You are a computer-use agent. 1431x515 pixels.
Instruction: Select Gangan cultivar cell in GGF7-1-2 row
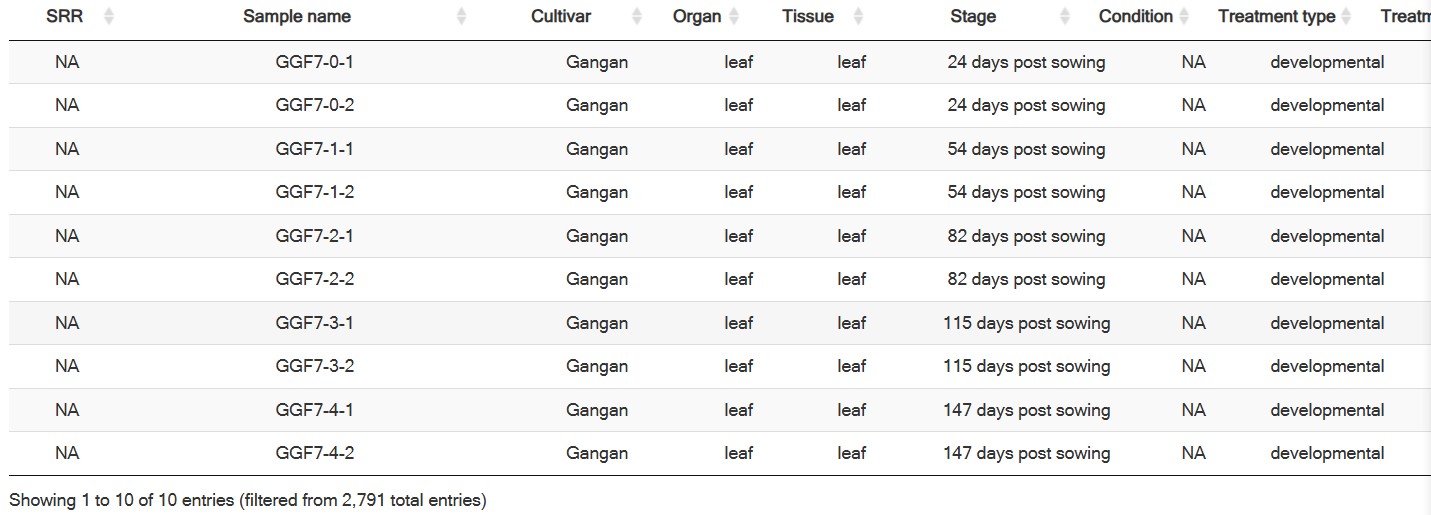coord(597,192)
